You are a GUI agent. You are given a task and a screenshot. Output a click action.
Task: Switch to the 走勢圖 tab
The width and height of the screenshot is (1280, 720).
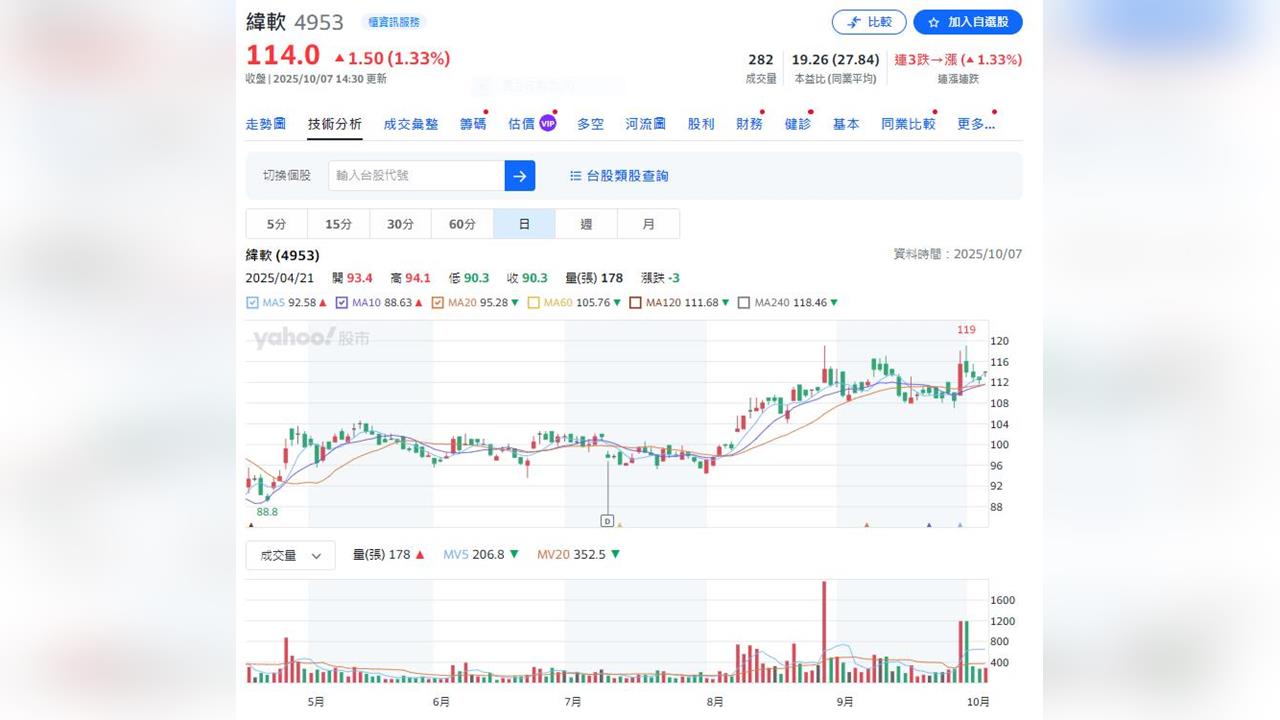tap(266, 124)
